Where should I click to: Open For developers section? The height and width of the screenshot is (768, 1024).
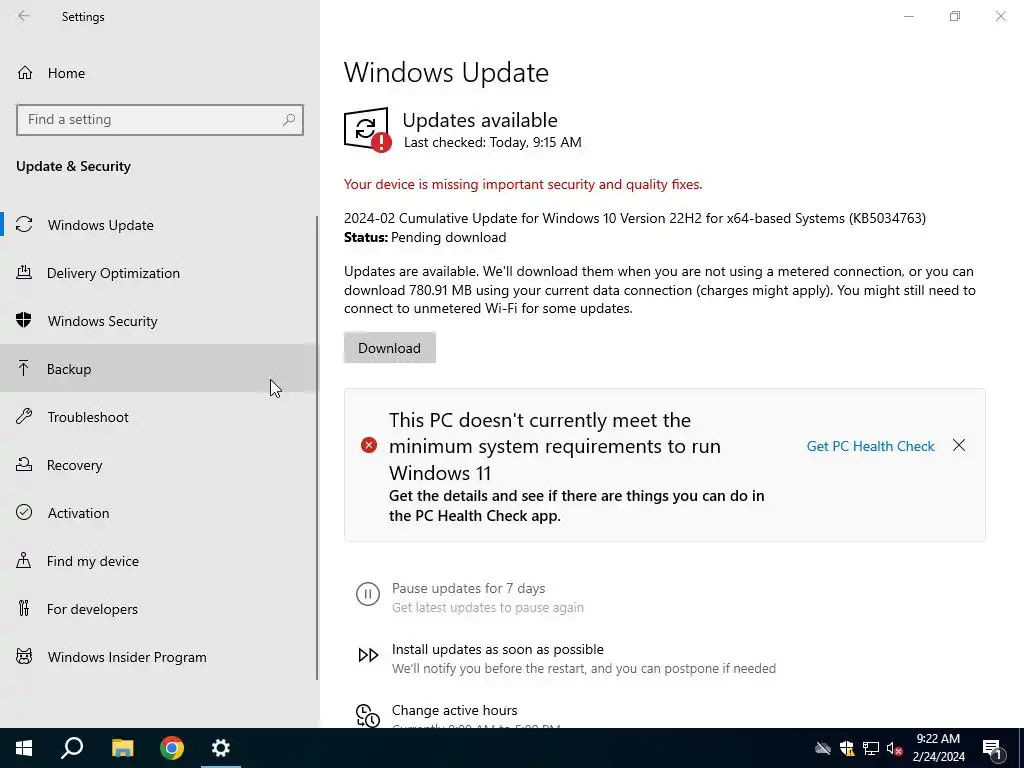pos(159,609)
